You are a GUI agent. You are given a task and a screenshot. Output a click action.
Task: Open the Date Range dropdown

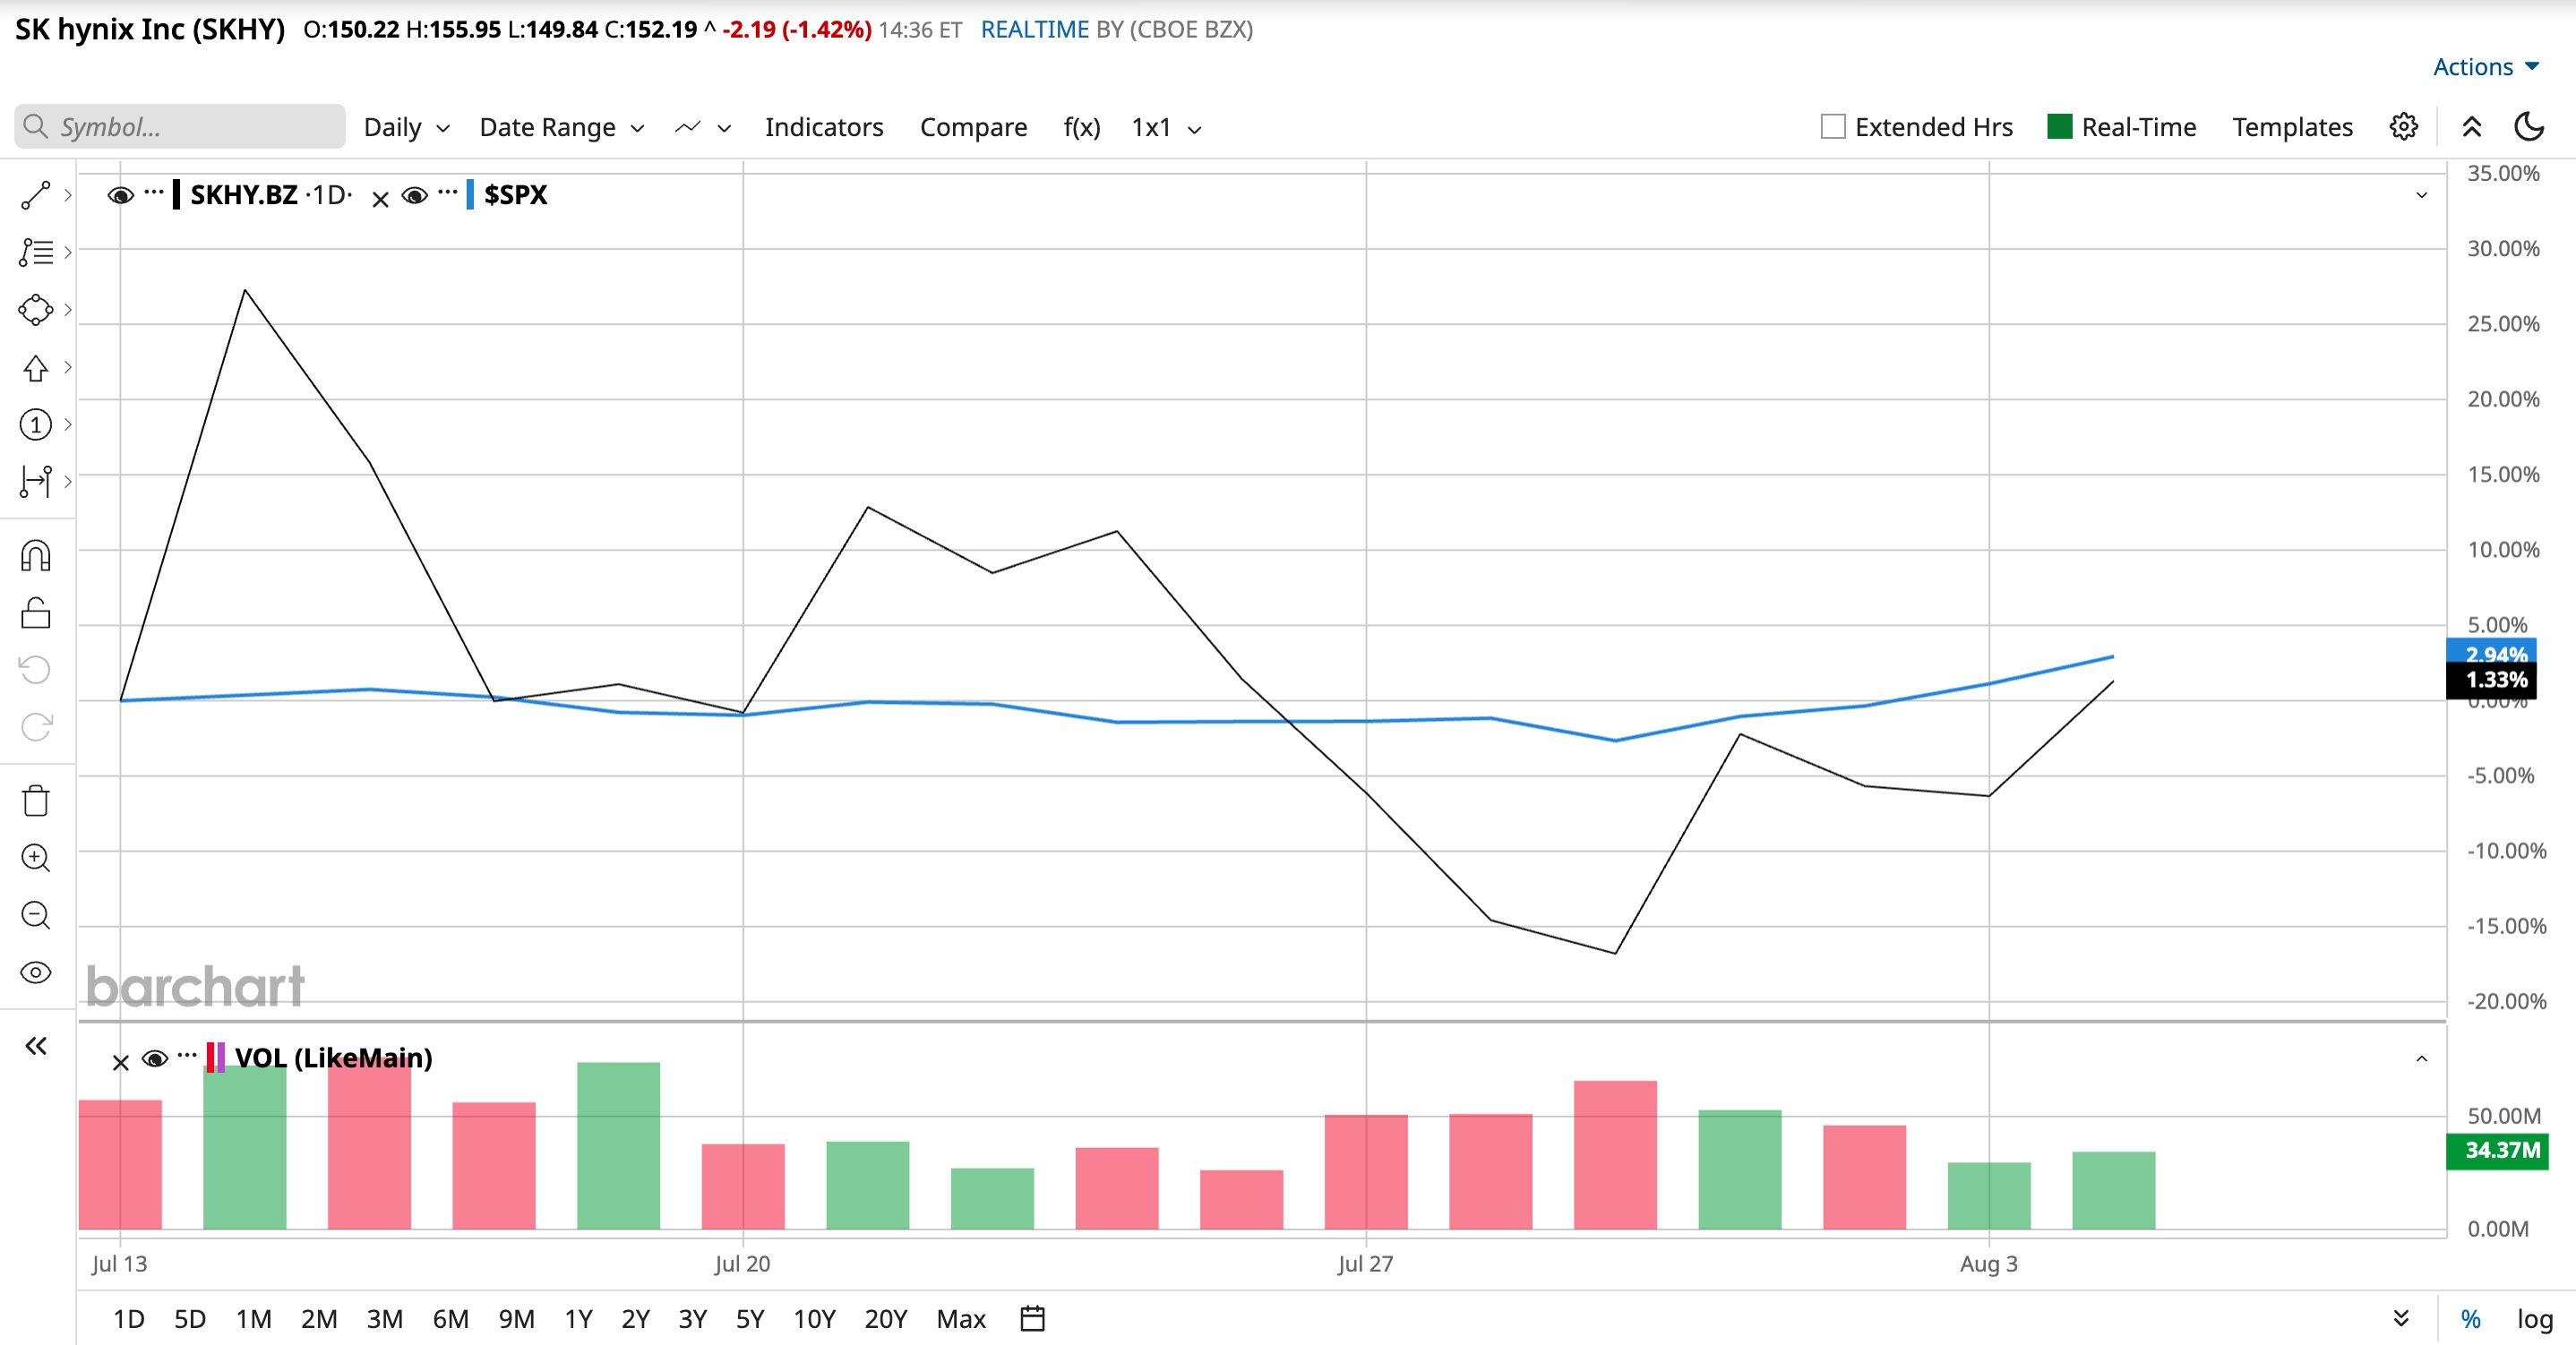[x=562, y=127]
